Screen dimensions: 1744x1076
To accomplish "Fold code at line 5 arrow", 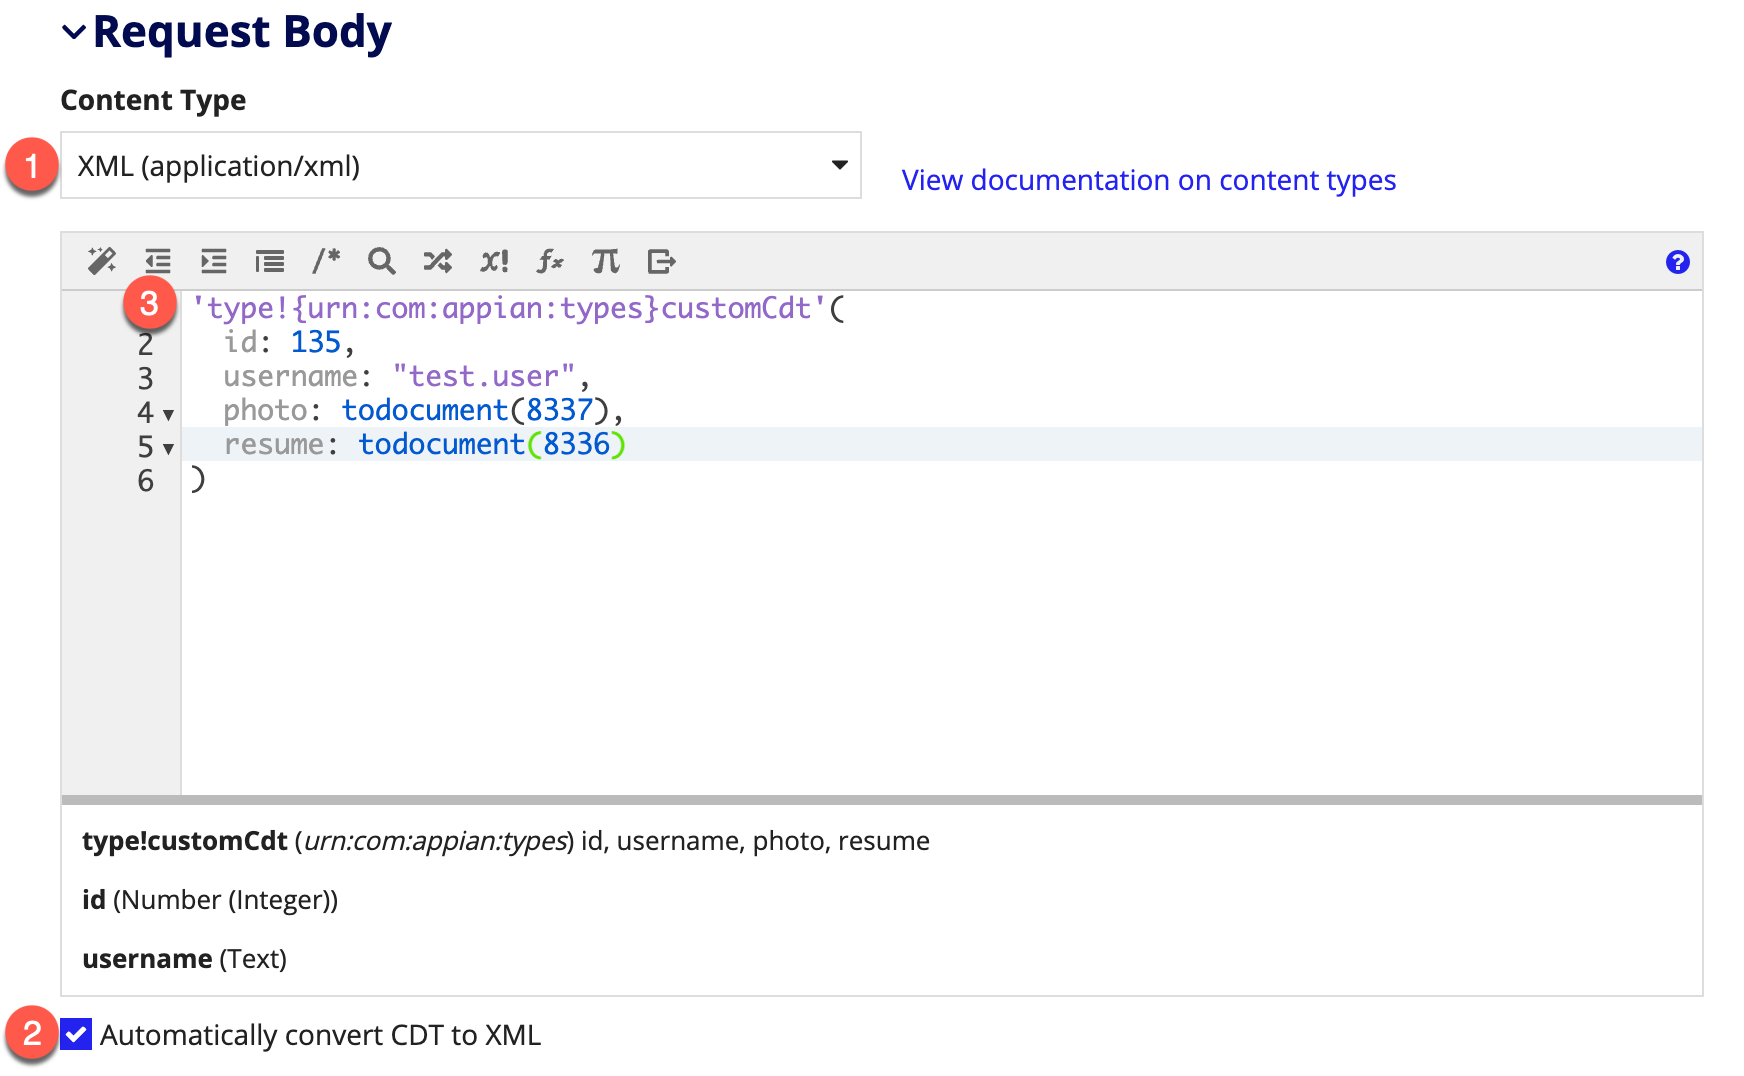I will coord(168,449).
